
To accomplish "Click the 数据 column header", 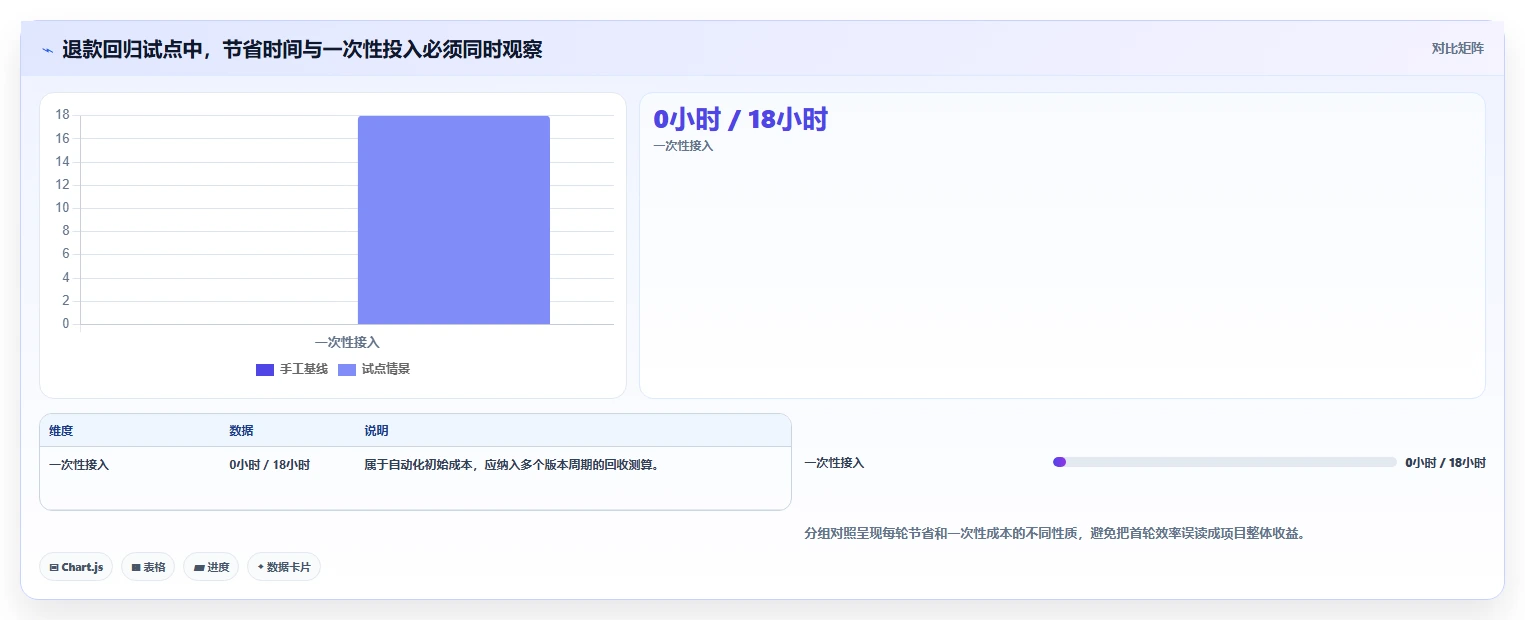I will [241, 431].
